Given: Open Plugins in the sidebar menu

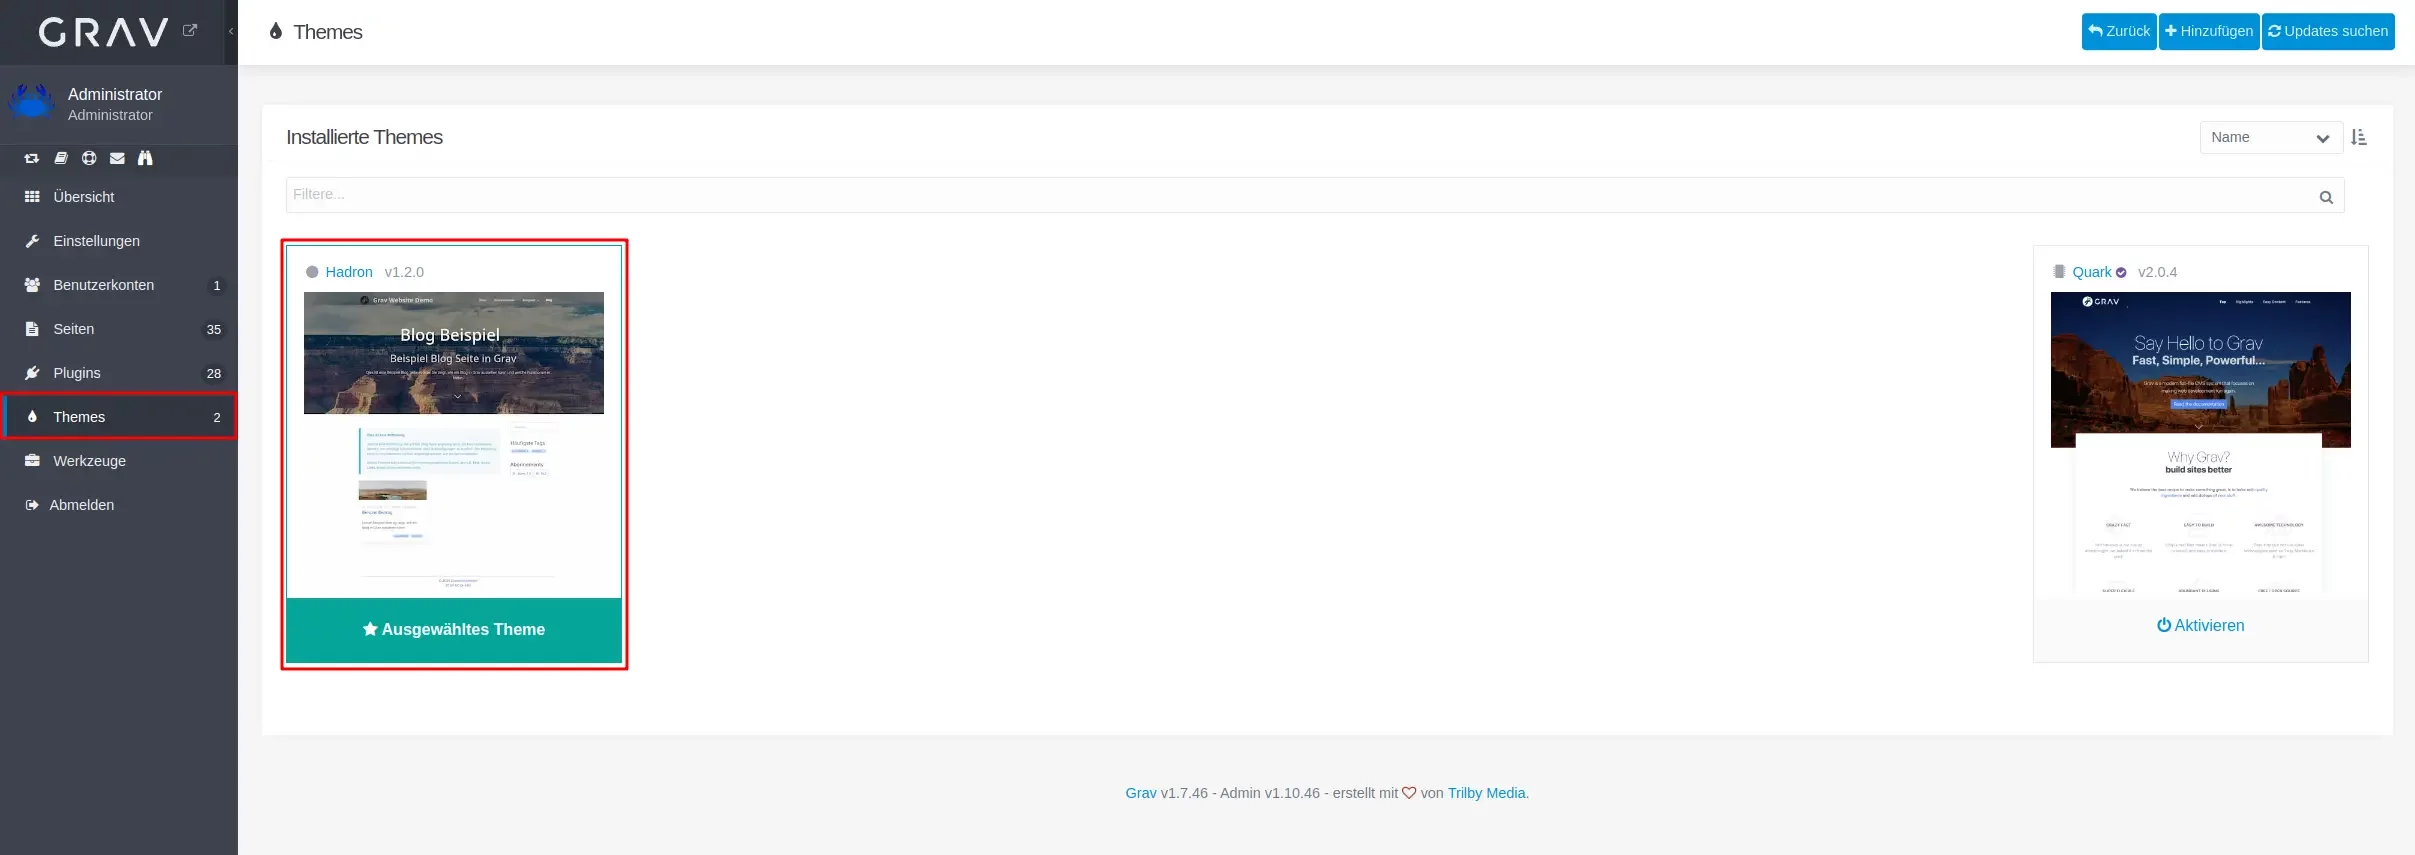Looking at the screenshot, I should click(x=77, y=373).
